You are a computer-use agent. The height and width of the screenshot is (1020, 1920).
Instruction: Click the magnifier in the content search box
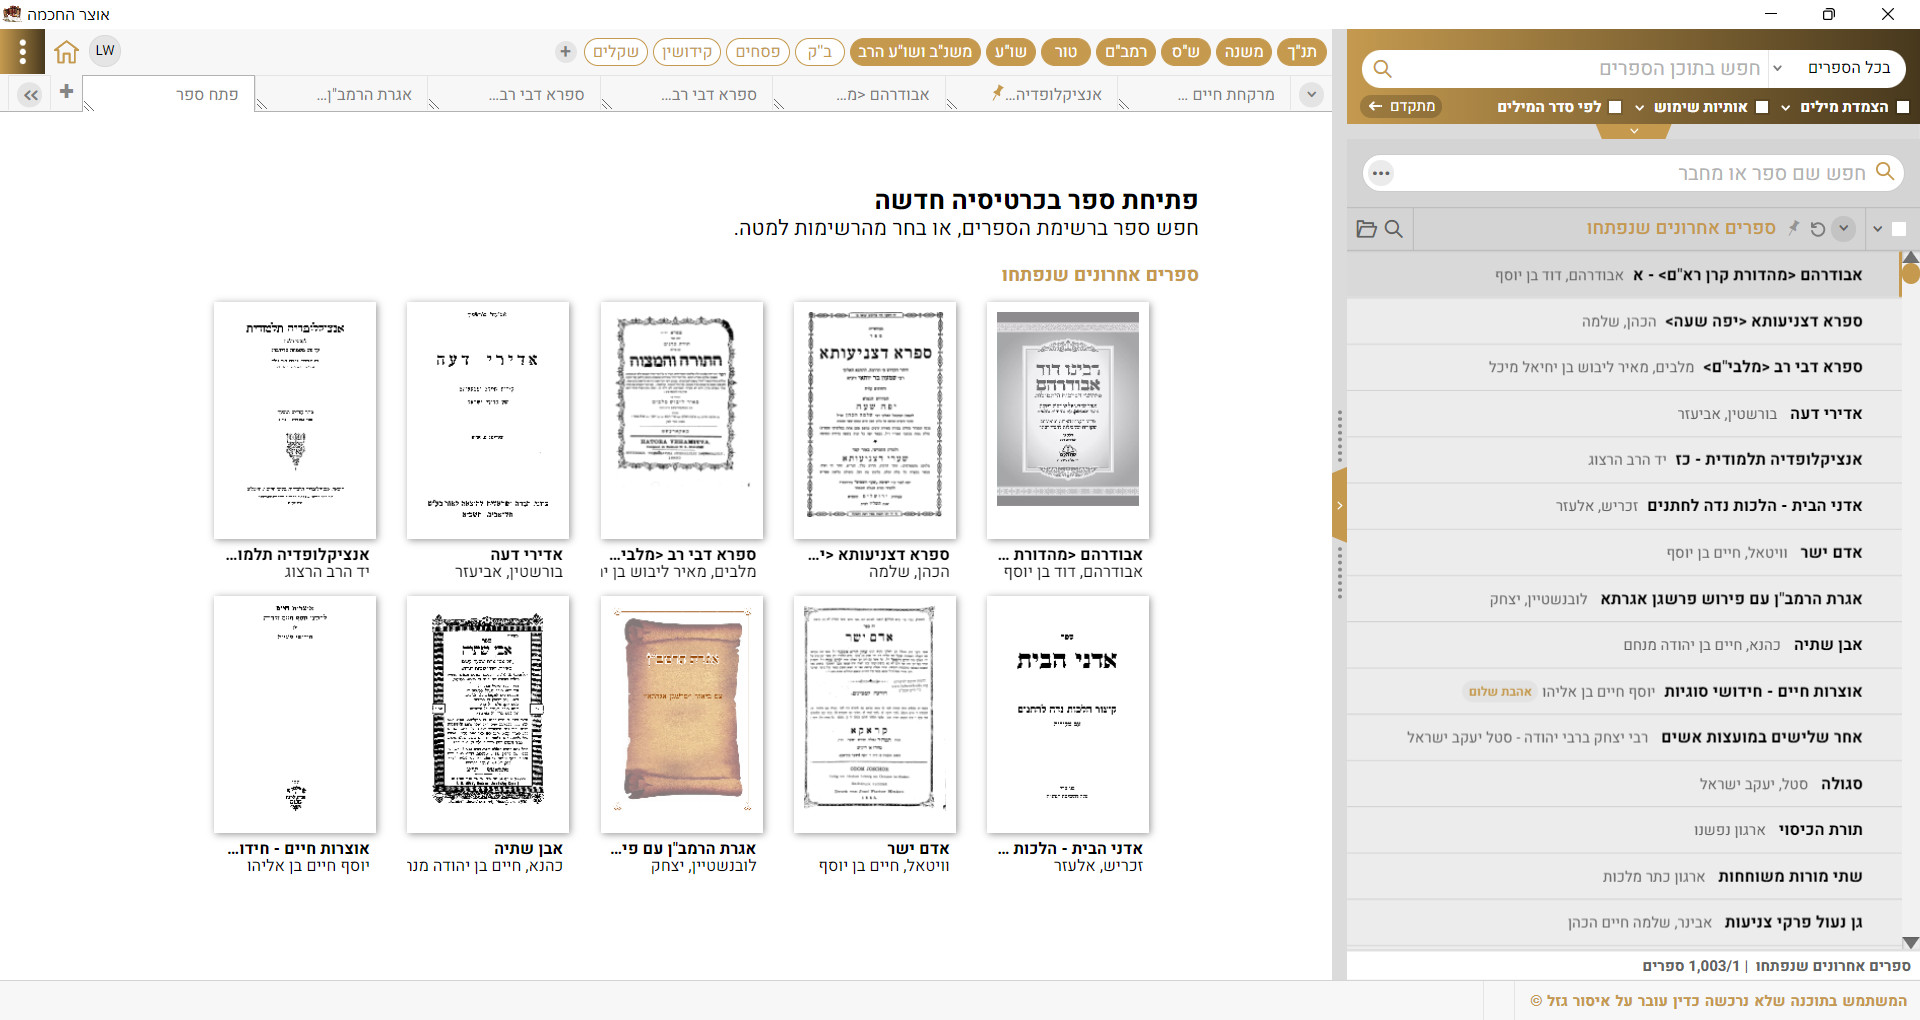[1383, 69]
